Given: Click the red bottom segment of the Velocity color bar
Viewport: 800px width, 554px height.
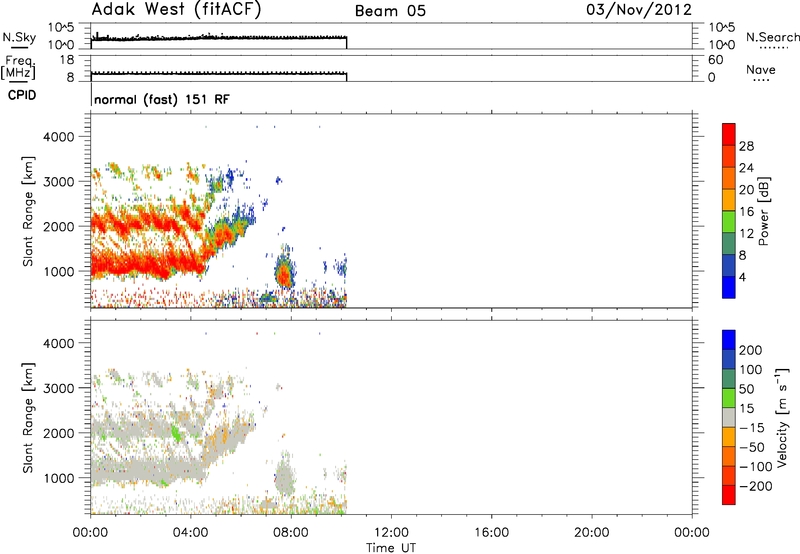Looking at the screenshot, I should [729, 495].
